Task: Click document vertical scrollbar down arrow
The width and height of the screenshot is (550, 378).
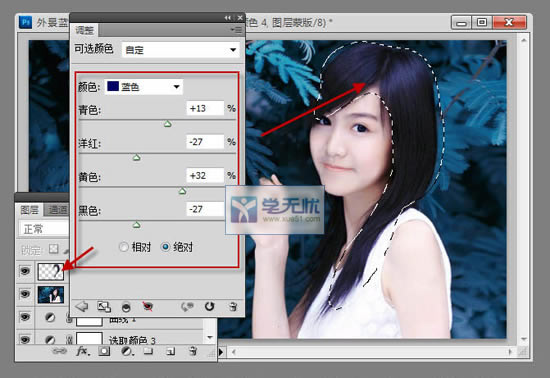Action: 523,339
